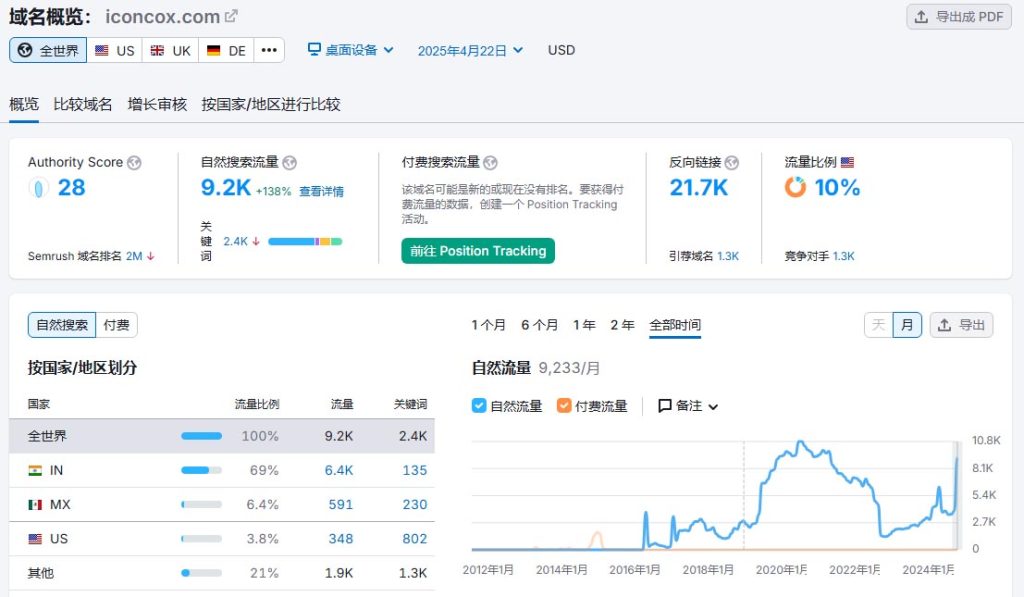The image size is (1024, 597).
Task: Click the IN traffic share bar
Action: [x=201, y=470]
